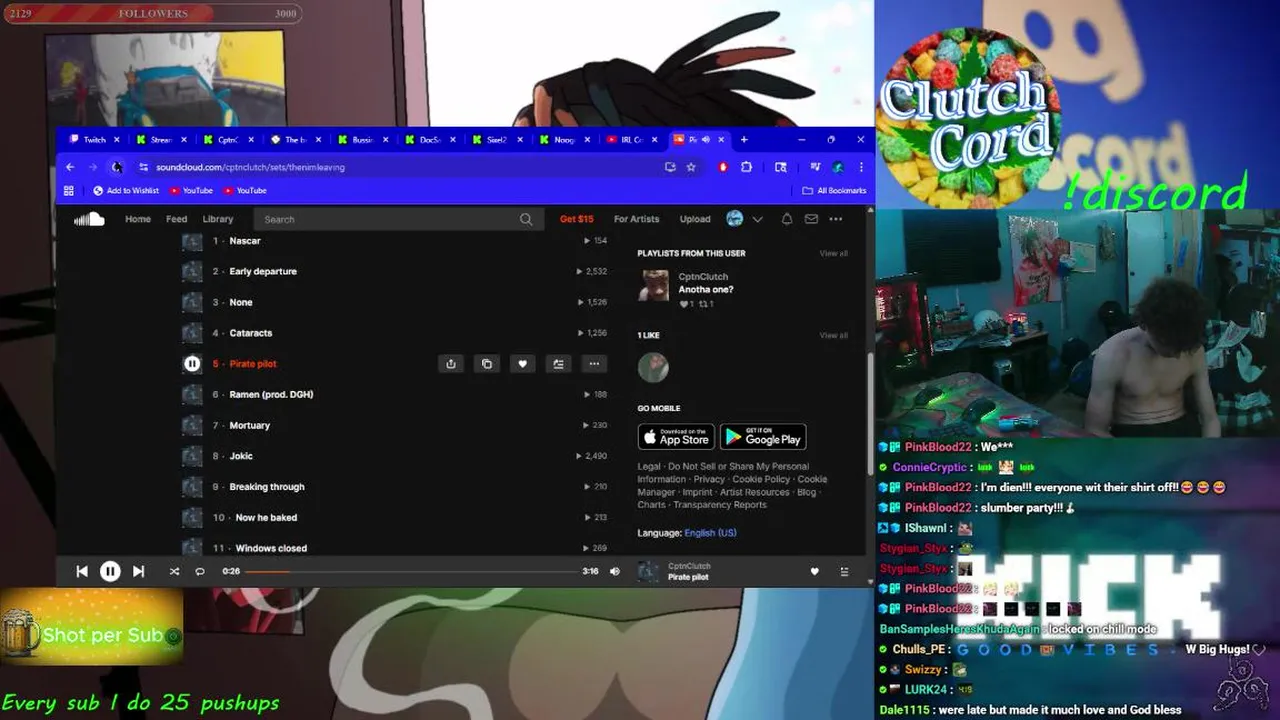The width and height of the screenshot is (1280, 720).
Task: Click Get it on Google Play badge
Action: pyautogui.click(x=763, y=437)
